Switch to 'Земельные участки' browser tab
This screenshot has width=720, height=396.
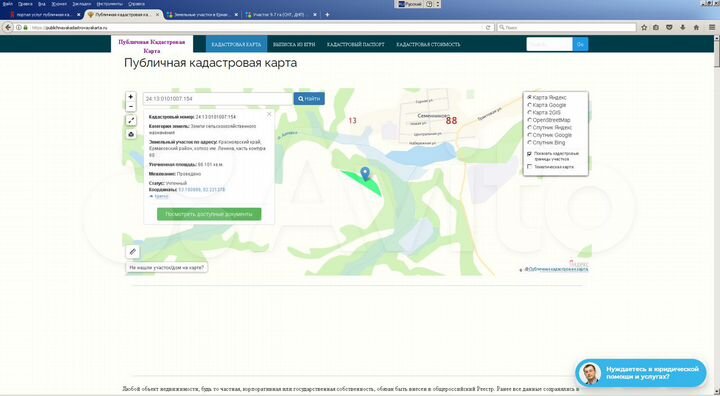pos(201,15)
